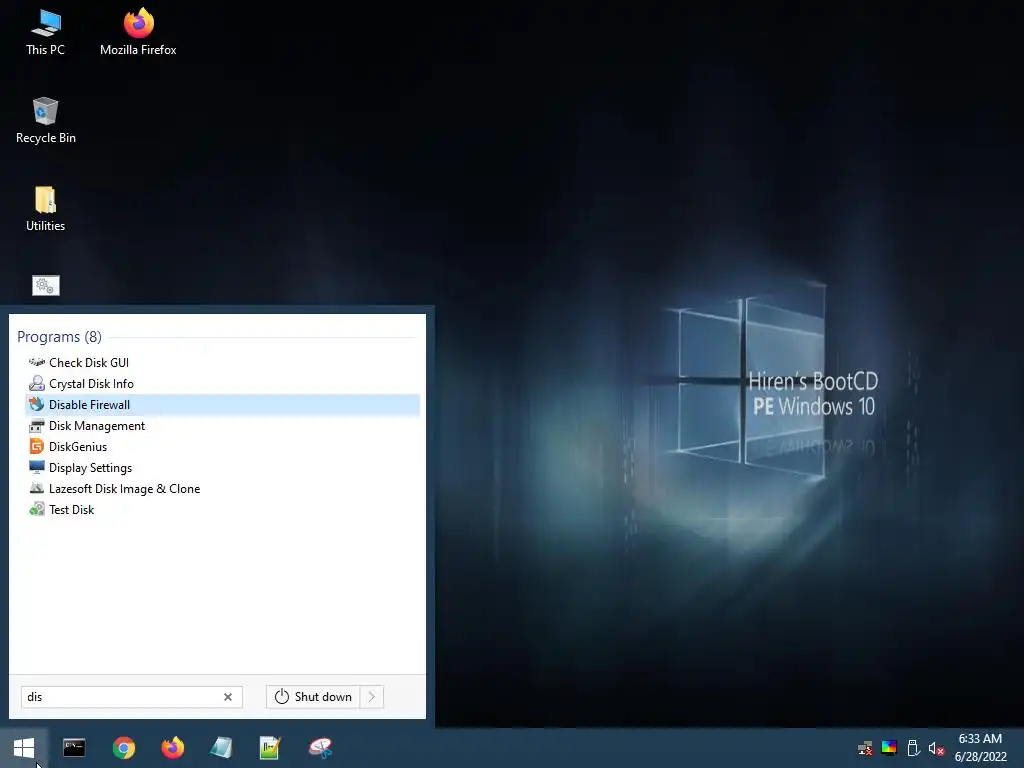
Task: Click the colorful display tray icon
Action: pos(889,748)
